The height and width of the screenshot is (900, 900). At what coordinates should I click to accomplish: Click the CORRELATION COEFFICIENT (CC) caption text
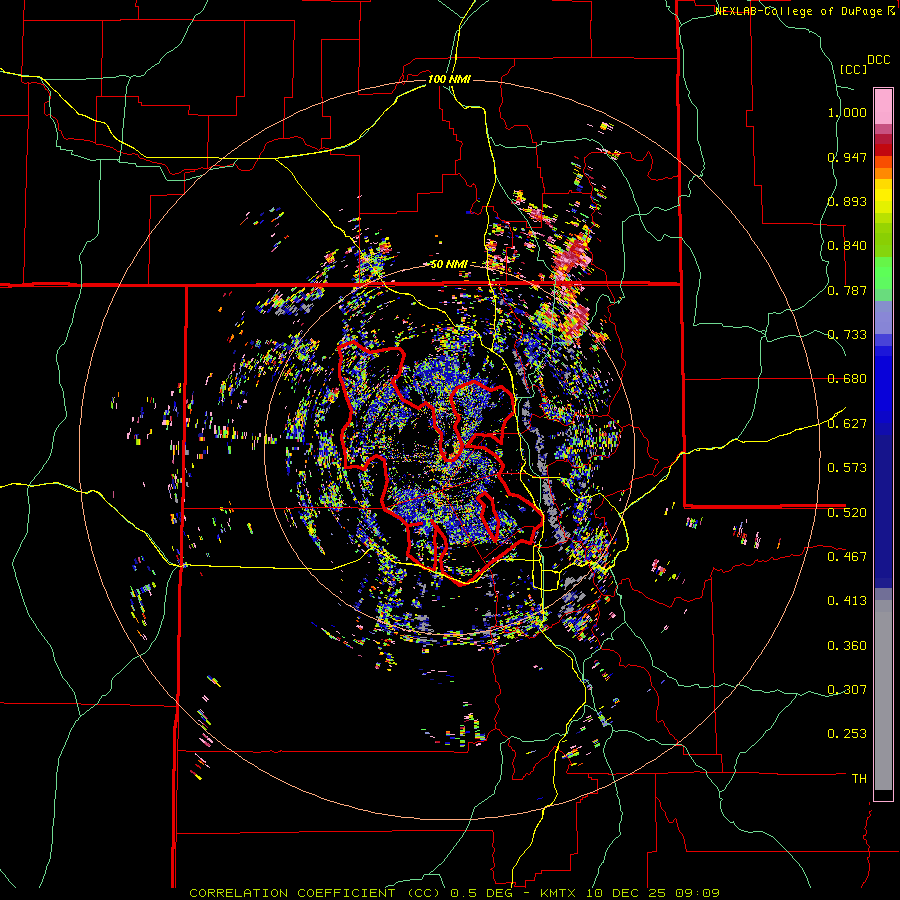click(x=315, y=893)
